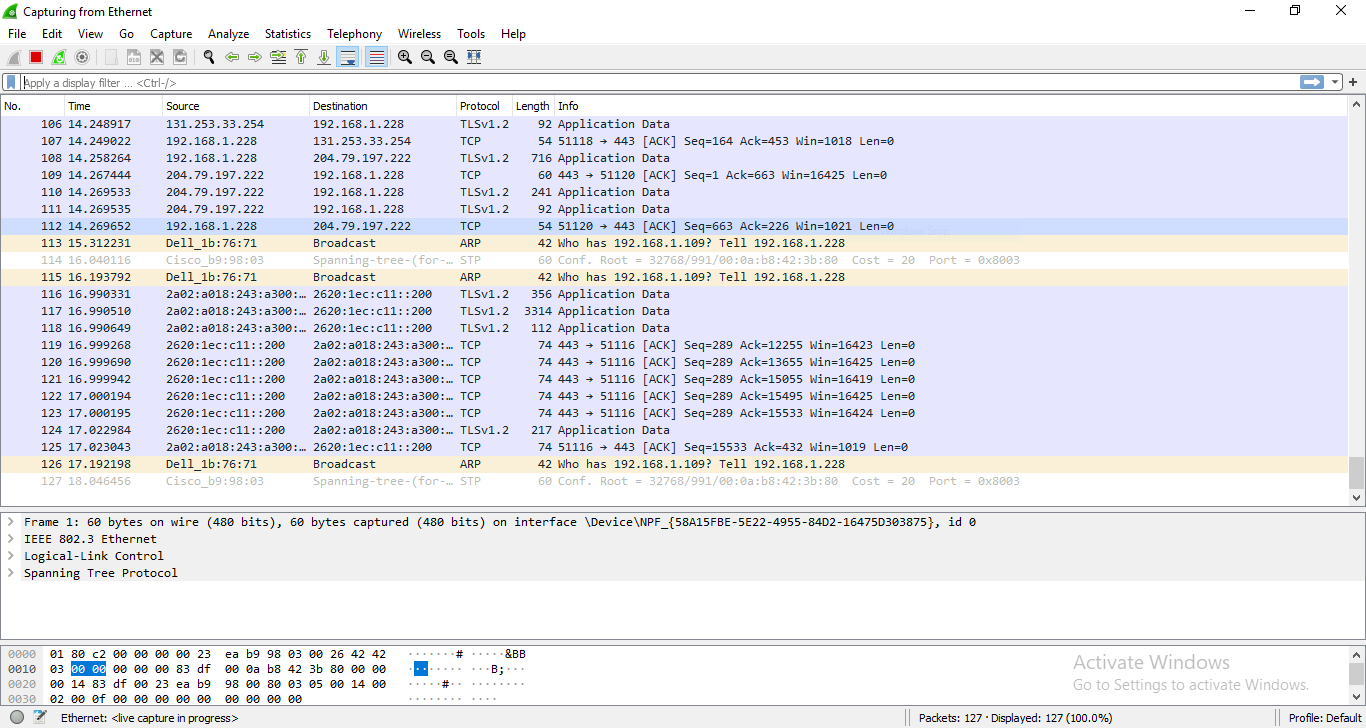The height and width of the screenshot is (728, 1366).
Task: Select packet 106 from 131.253.33.254
Action: (674, 124)
